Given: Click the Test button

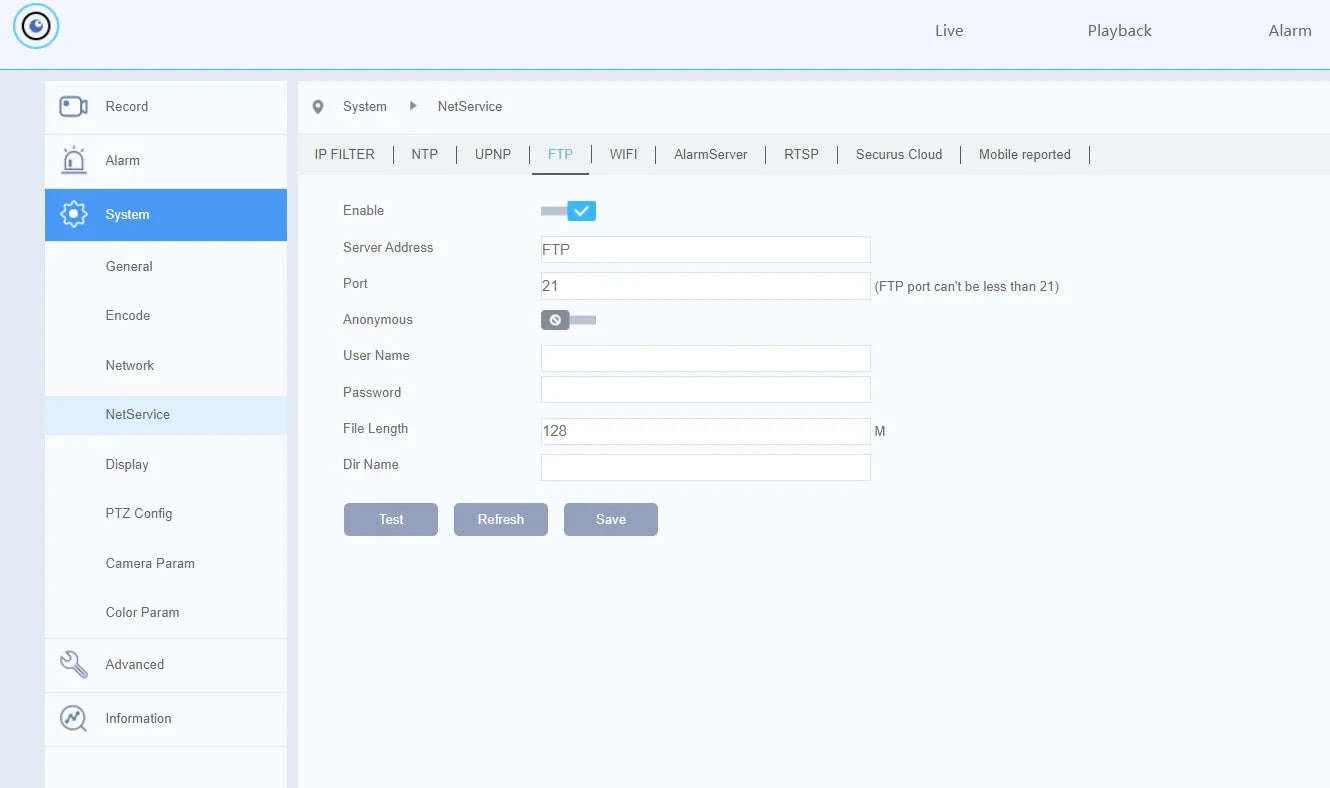Looking at the screenshot, I should [x=391, y=519].
